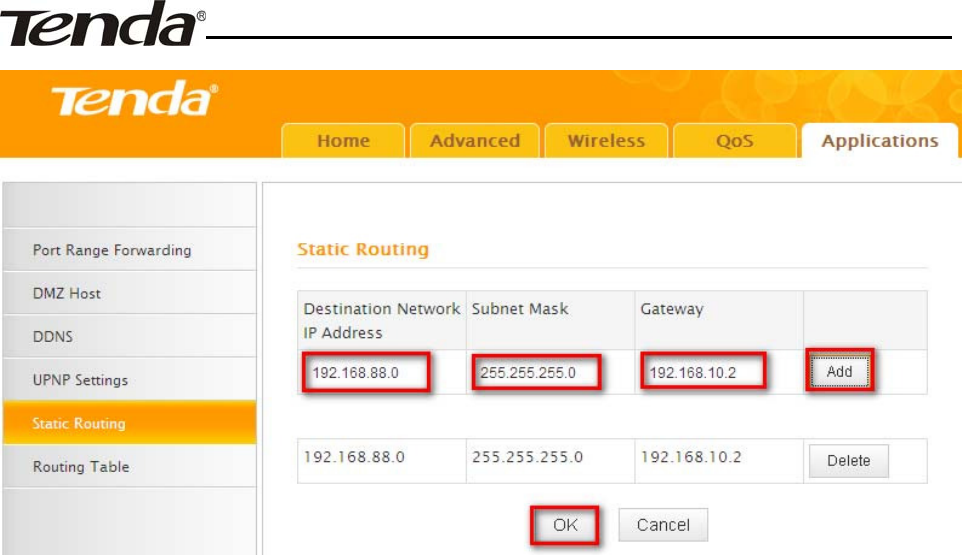962x555 pixels.
Task: Click the Gateway column header
Action: (719, 320)
